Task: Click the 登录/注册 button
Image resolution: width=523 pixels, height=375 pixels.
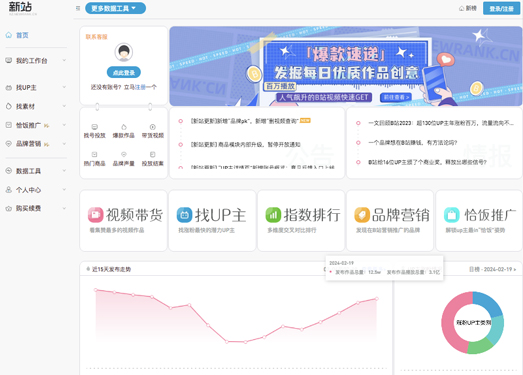Action: [x=501, y=9]
